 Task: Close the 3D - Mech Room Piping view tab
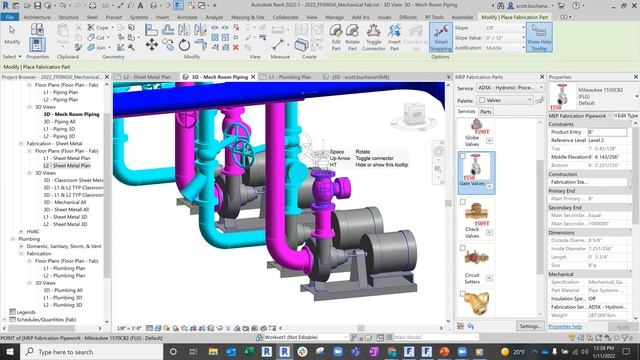253,77
